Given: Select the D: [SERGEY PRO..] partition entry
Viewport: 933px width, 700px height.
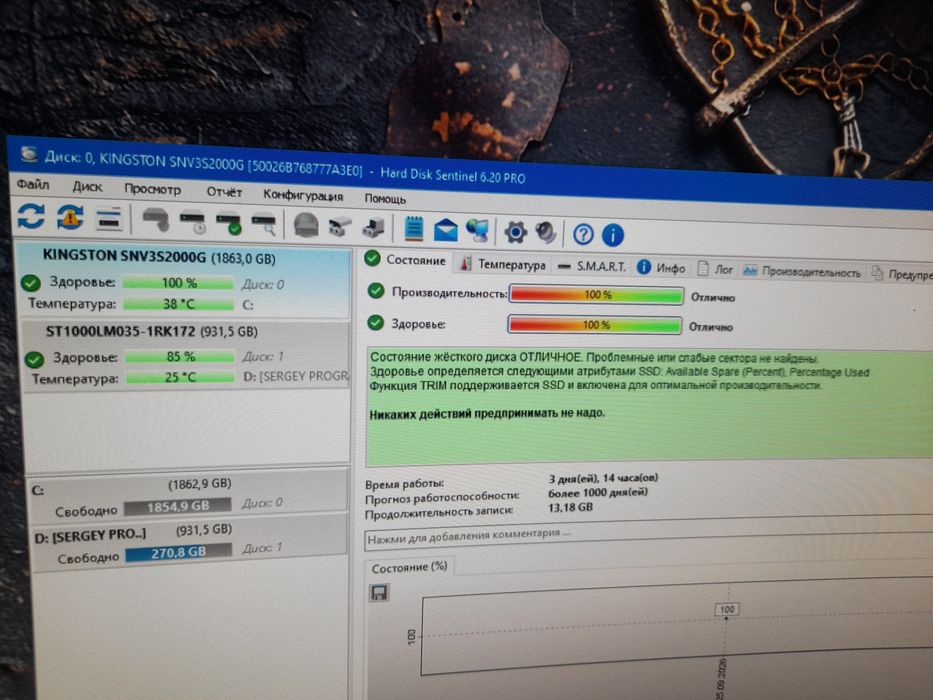Looking at the screenshot, I should click(x=189, y=543).
